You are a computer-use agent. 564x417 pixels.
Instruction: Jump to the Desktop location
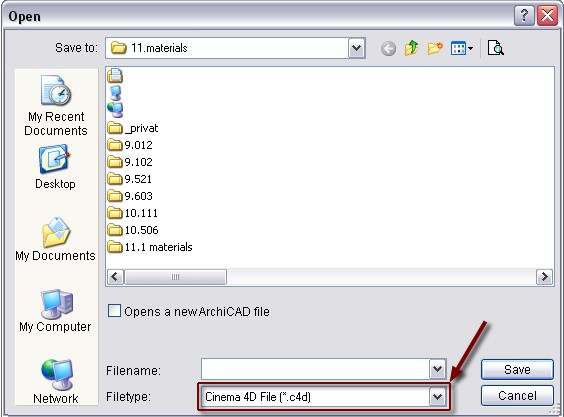(x=55, y=167)
